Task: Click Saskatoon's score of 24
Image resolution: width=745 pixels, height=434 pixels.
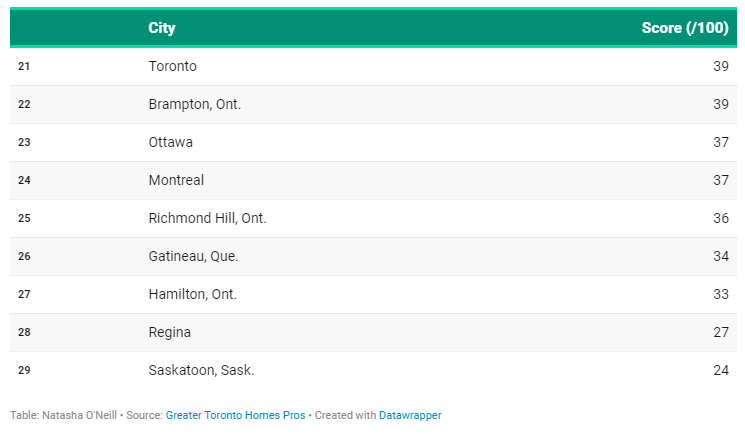Action: (x=721, y=370)
